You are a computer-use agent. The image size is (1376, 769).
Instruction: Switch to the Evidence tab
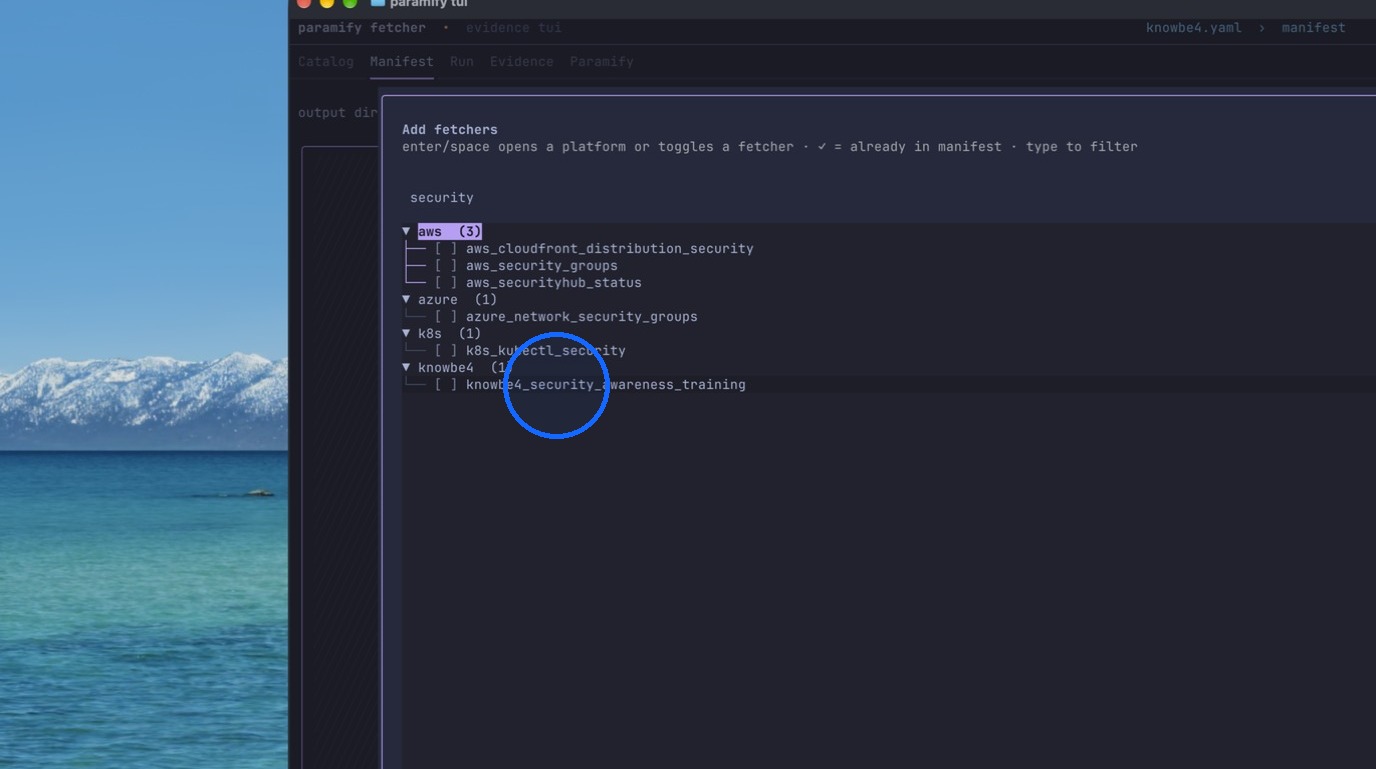click(522, 62)
